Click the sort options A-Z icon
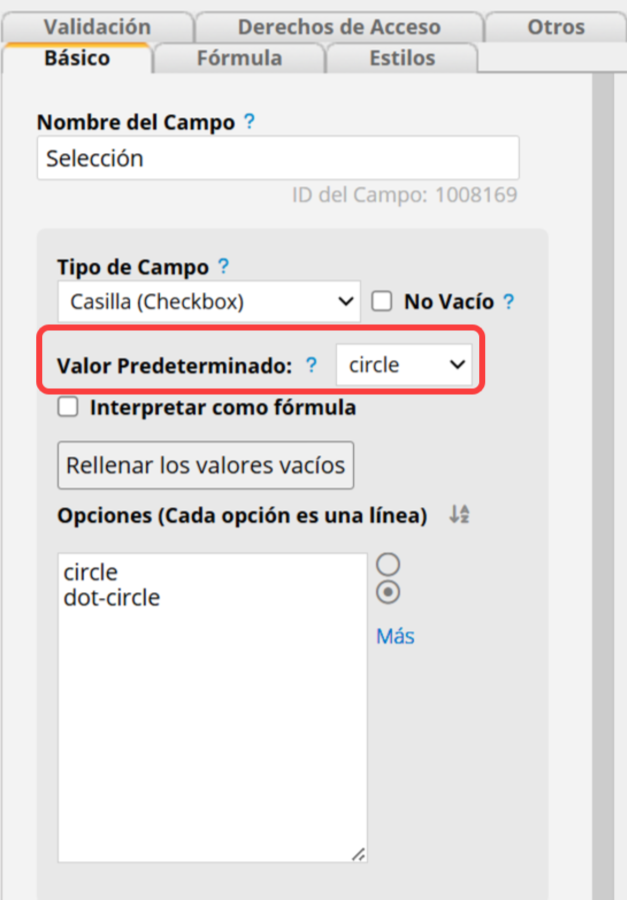This screenshot has height=900, width=627. [459, 514]
